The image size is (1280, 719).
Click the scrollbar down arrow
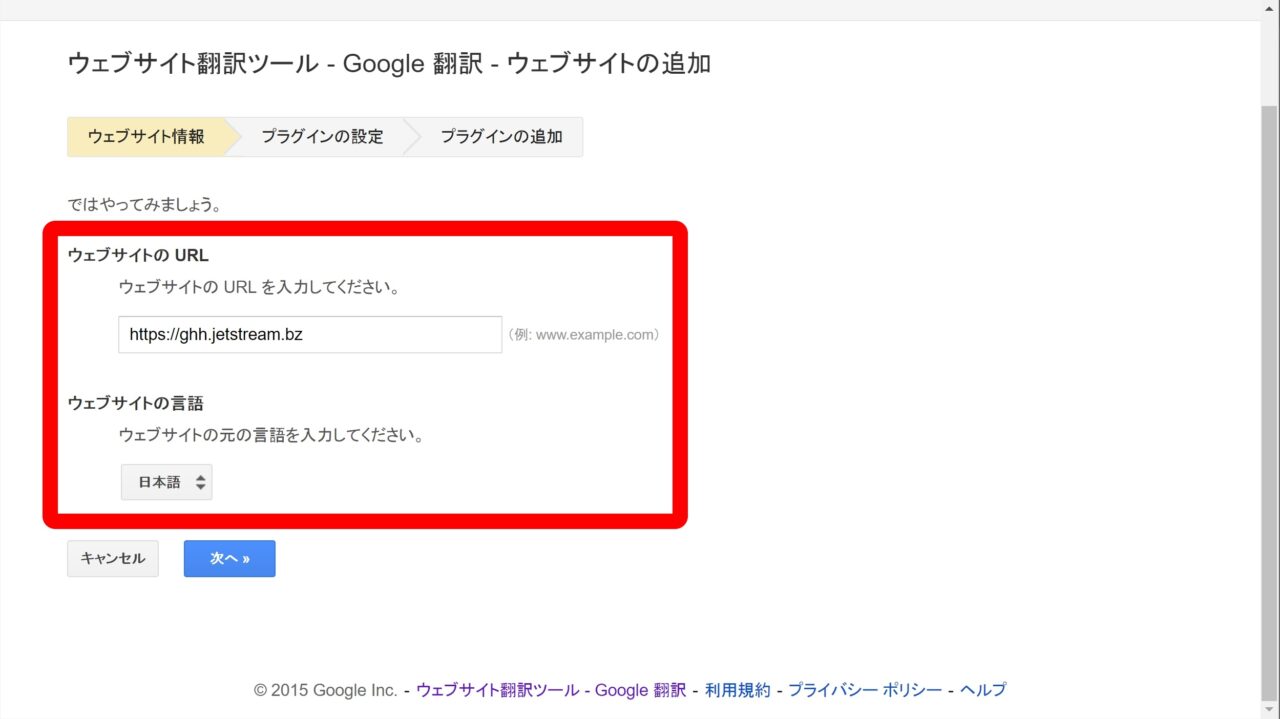point(1270,709)
